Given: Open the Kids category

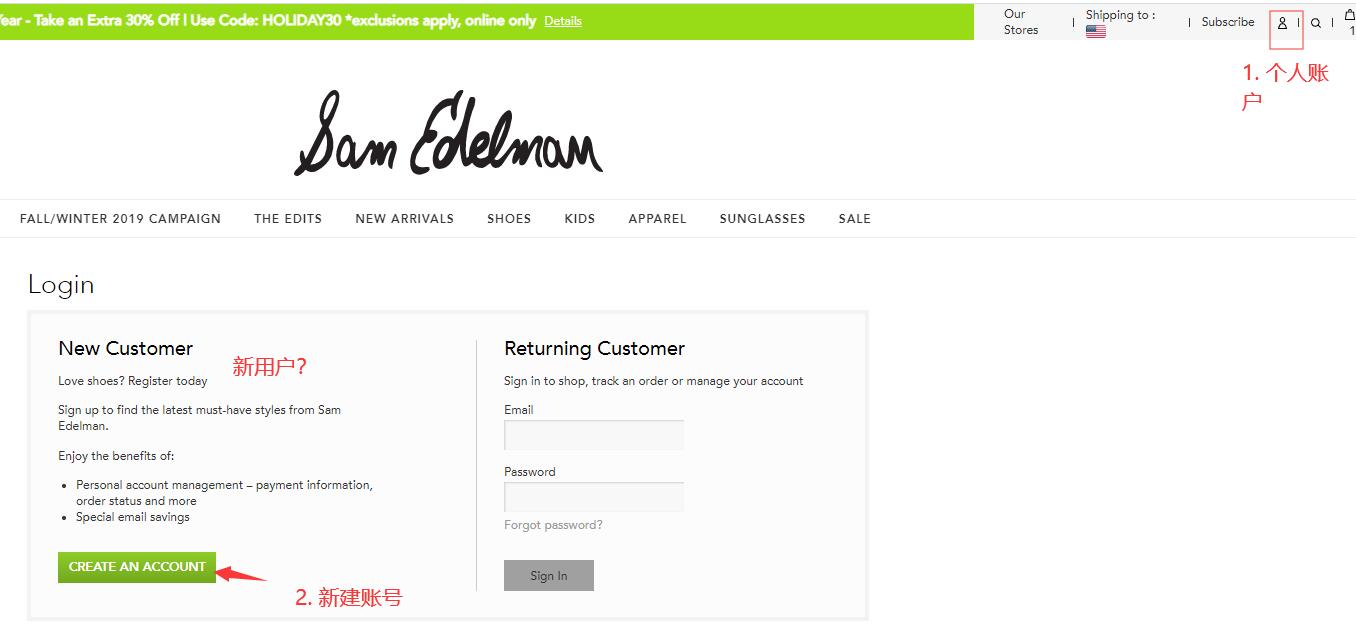Looking at the screenshot, I should [x=579, y=219].
